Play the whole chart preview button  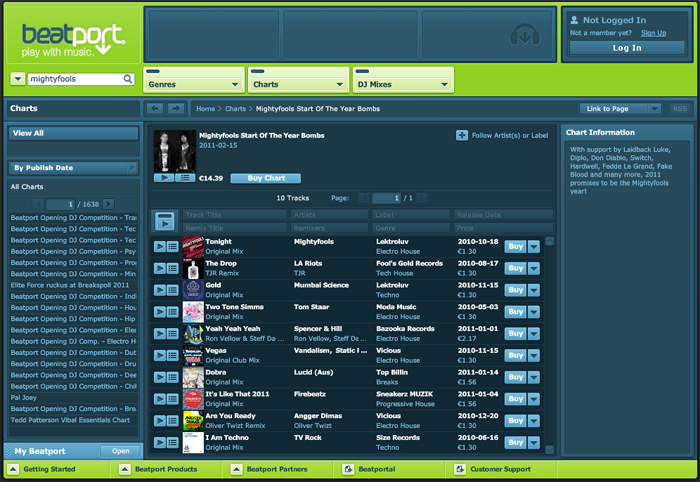pos(164,178)
